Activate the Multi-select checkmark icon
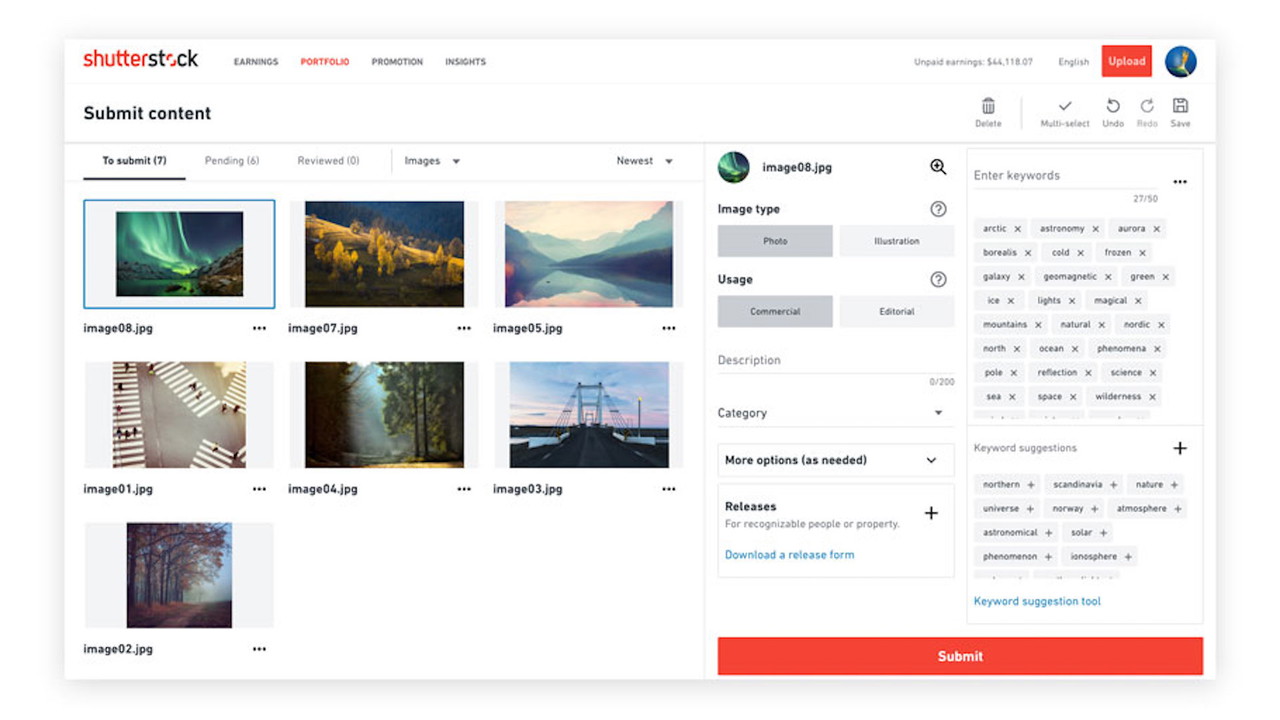 click(1064, 107)
